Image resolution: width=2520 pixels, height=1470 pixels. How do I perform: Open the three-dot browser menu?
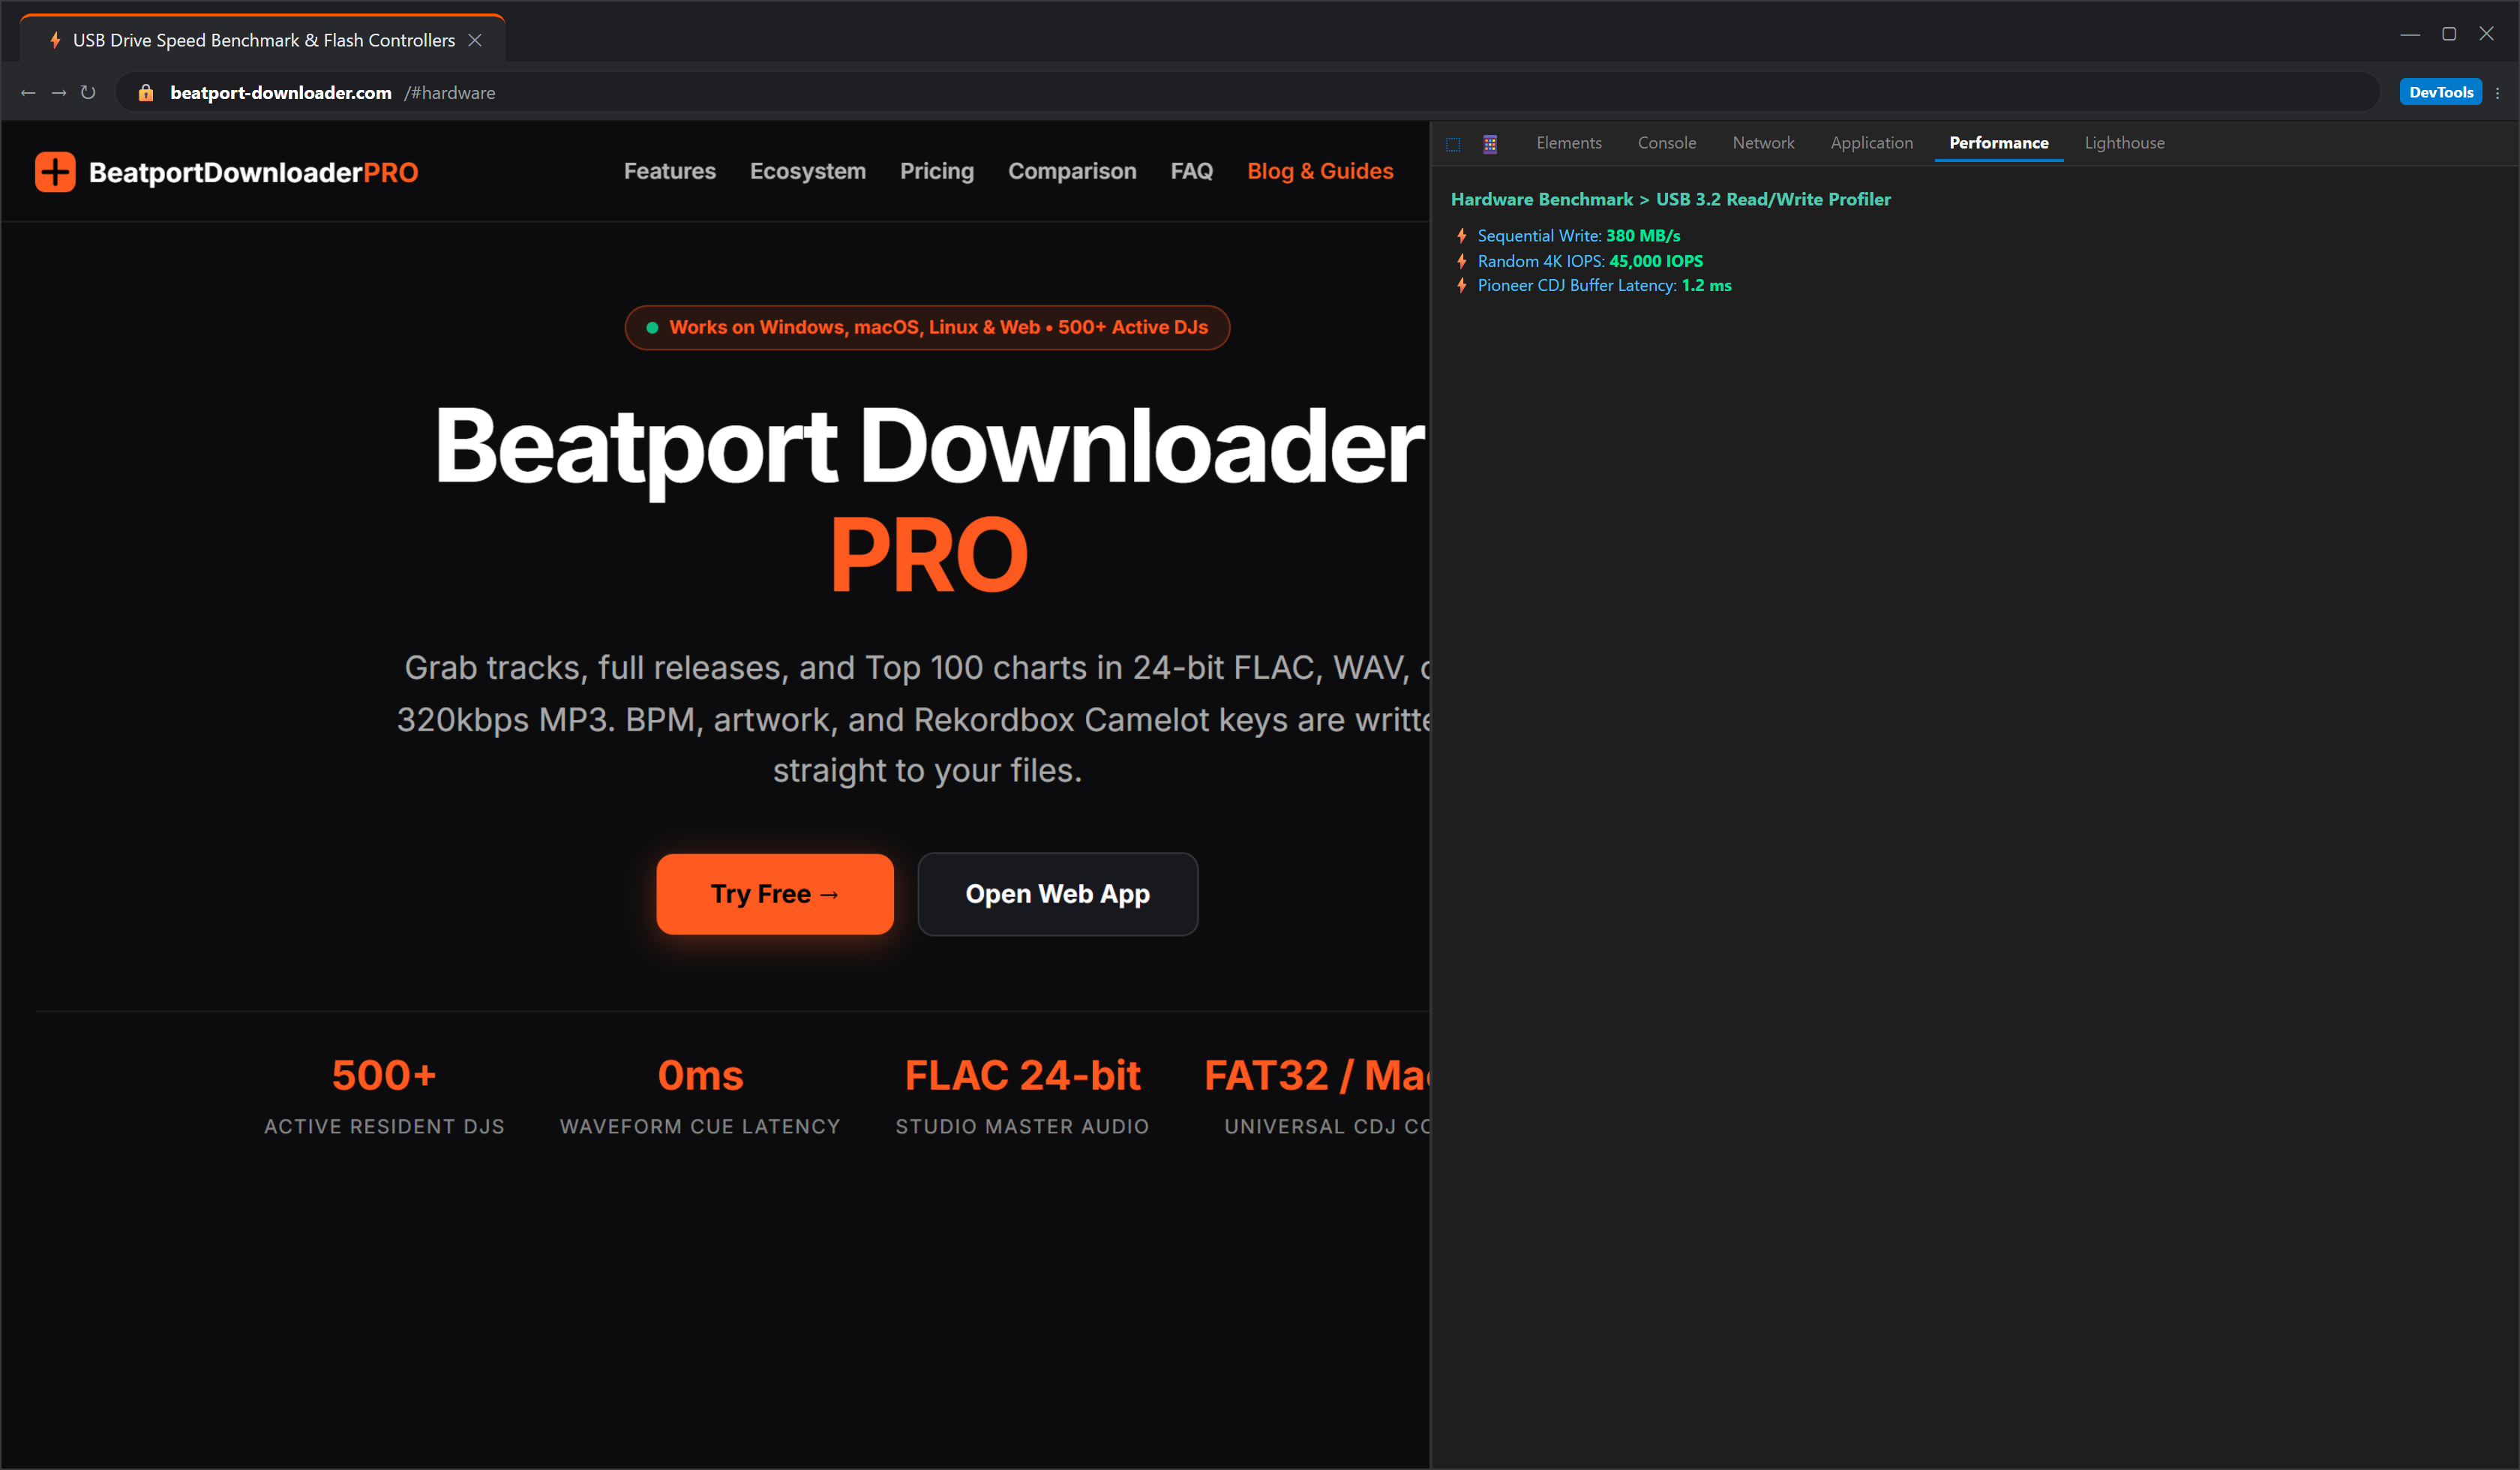coord(2498,92)
